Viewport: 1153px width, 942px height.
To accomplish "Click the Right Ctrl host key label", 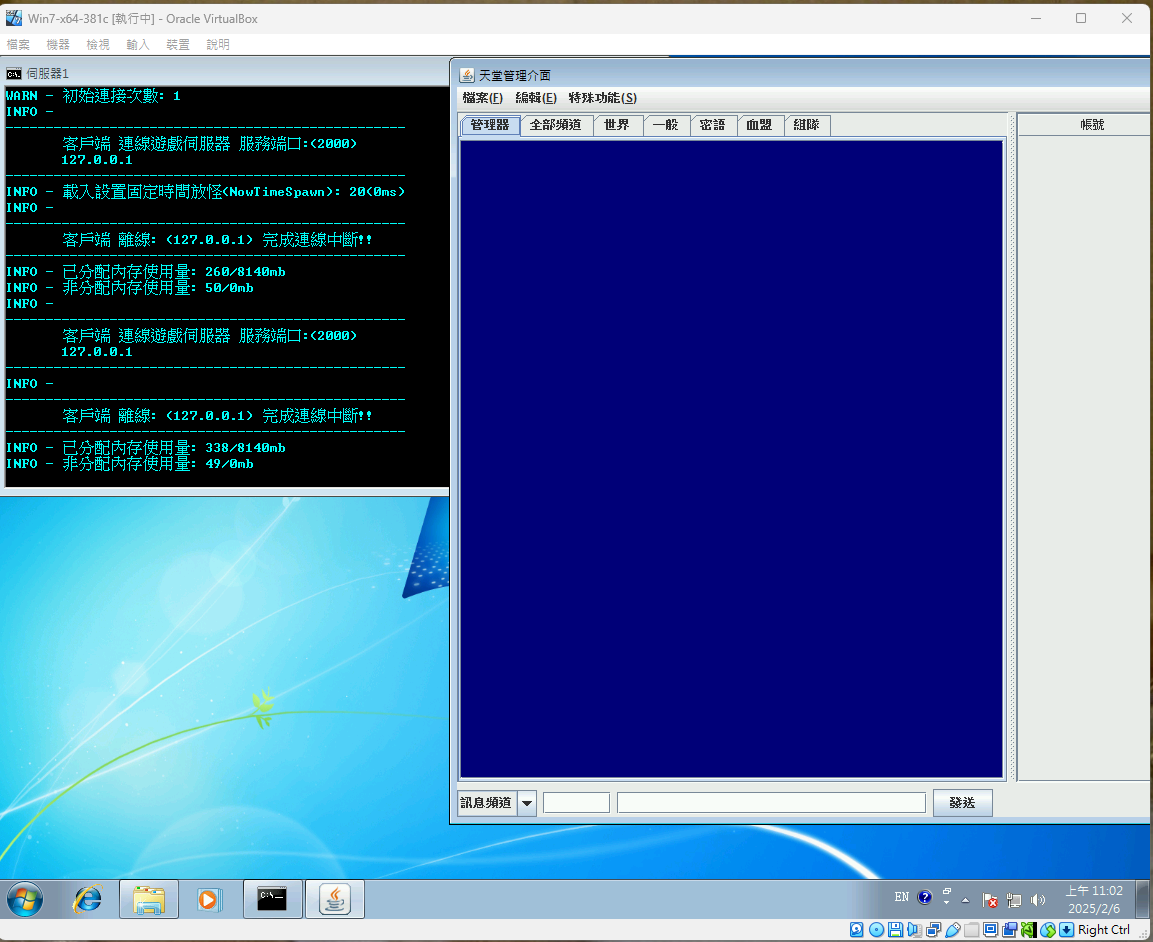I will pyautogui.click(x=1104, y=929).
